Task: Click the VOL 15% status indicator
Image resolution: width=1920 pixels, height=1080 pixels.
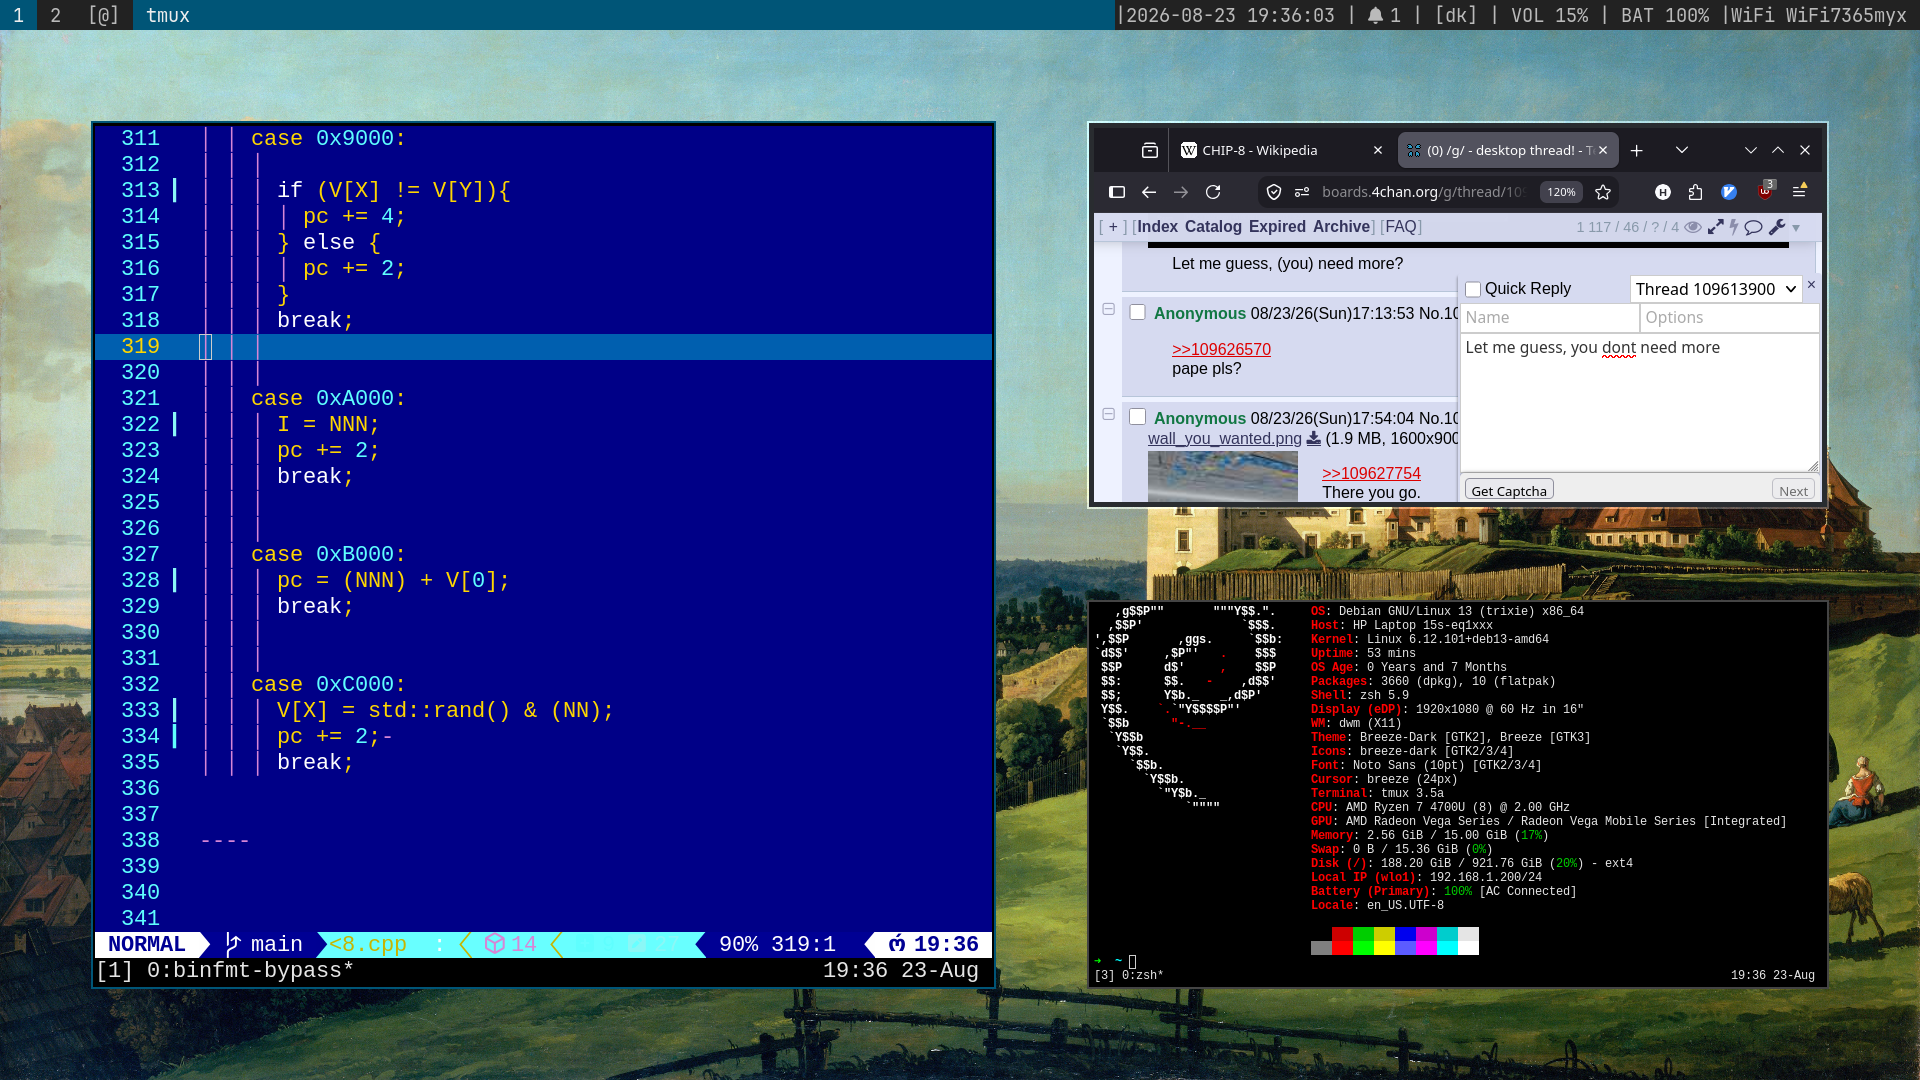Action: 1549,15
